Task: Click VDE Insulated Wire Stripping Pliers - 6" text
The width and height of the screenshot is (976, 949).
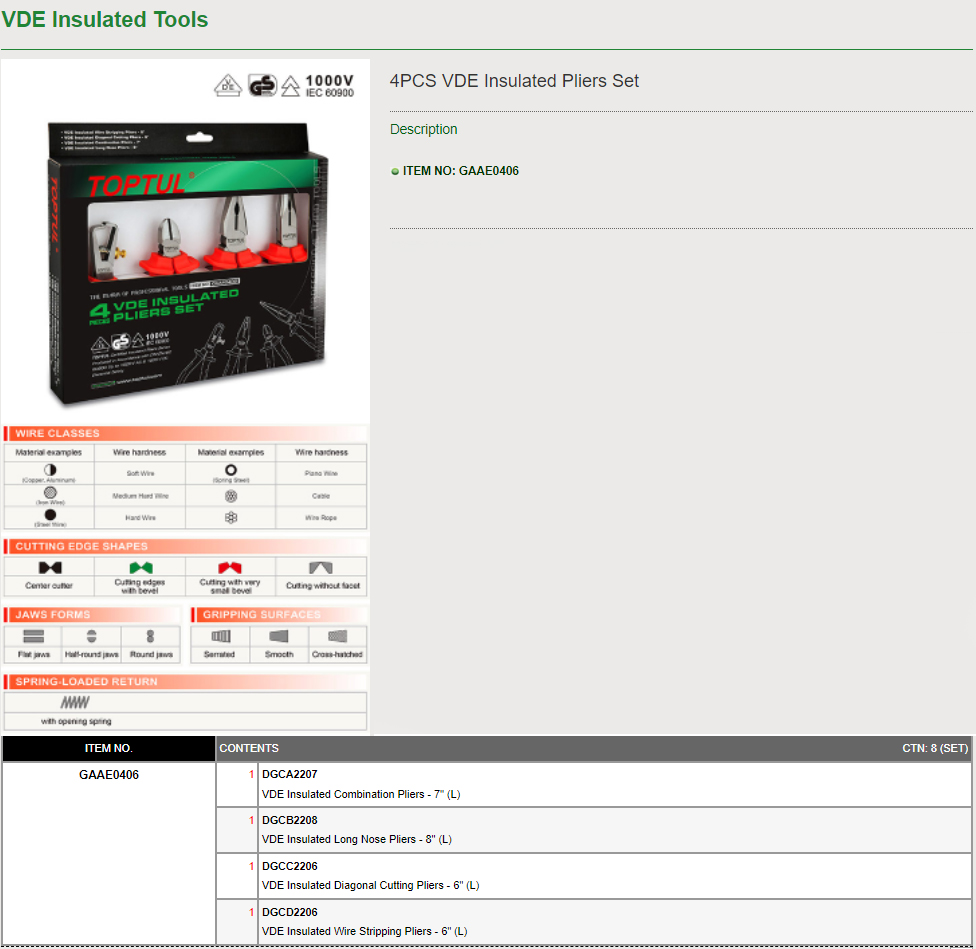Action: 364,932
